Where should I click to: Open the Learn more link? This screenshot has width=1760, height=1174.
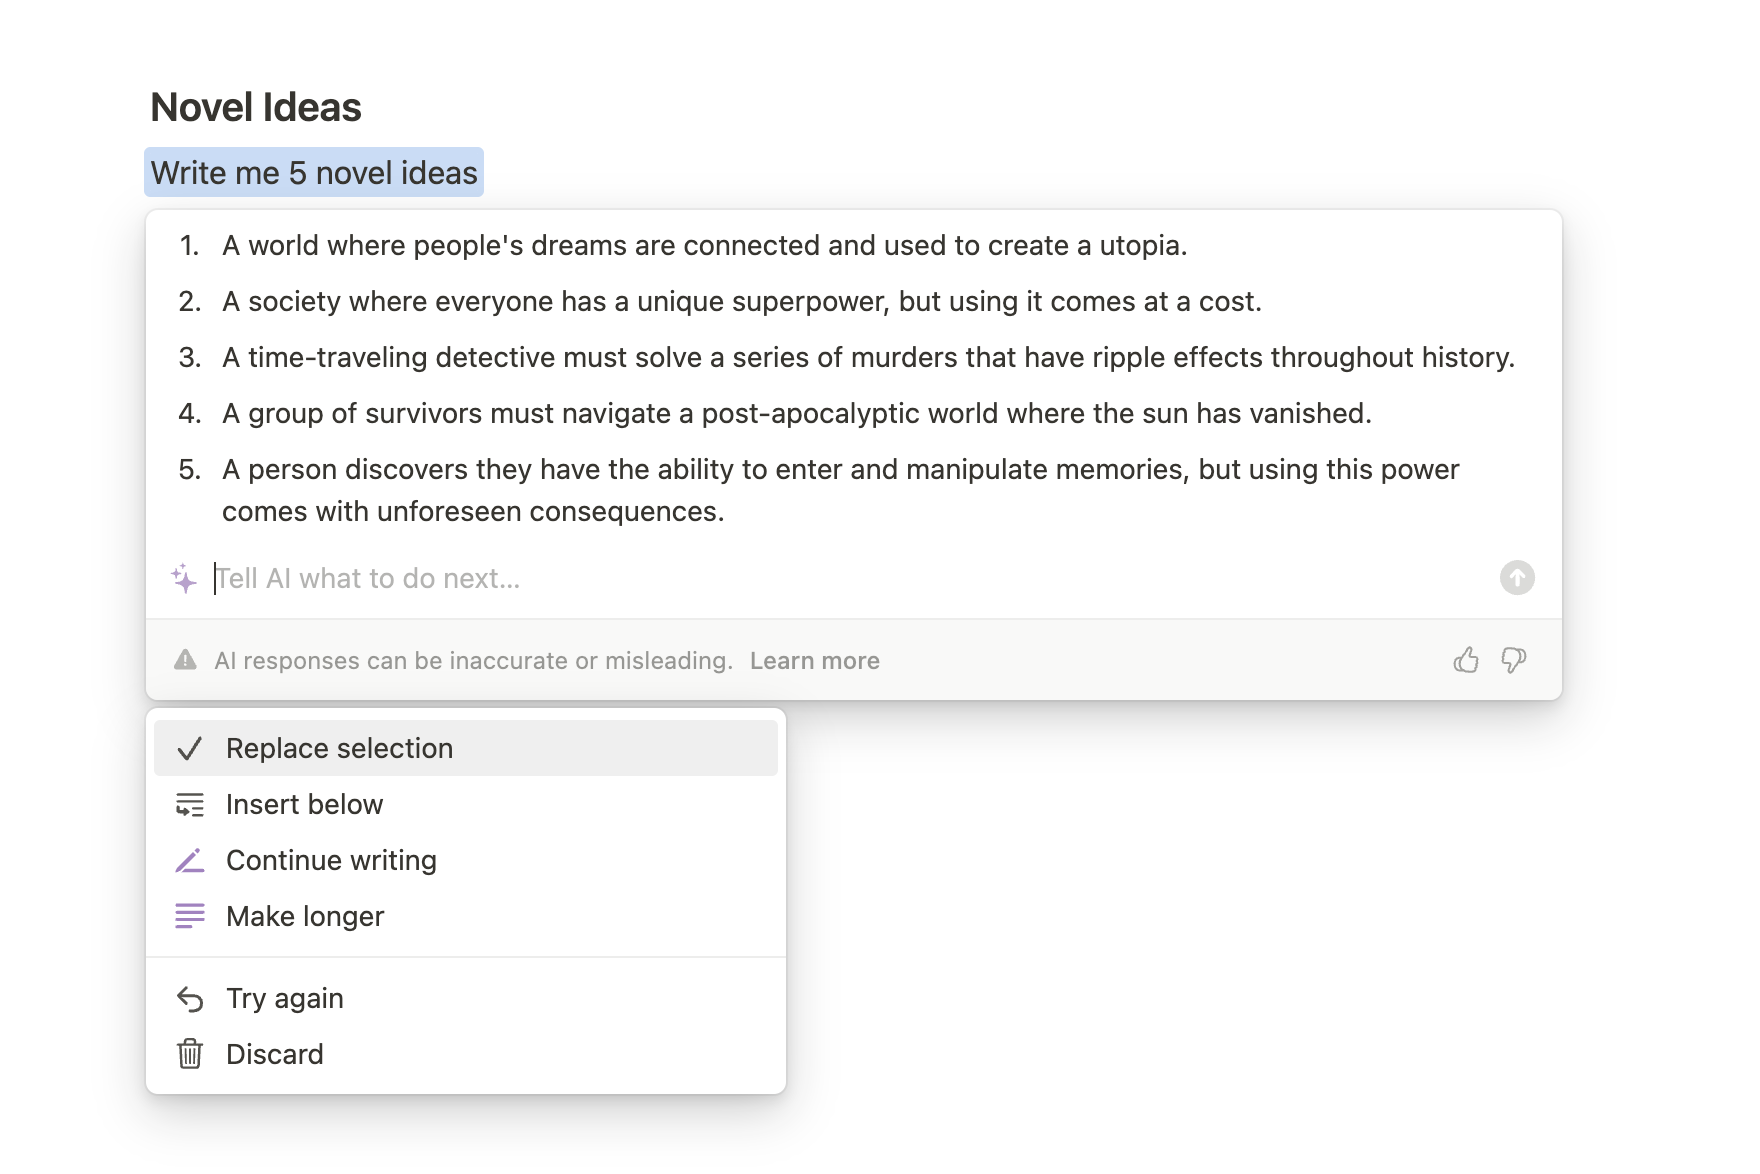point(815,660)
